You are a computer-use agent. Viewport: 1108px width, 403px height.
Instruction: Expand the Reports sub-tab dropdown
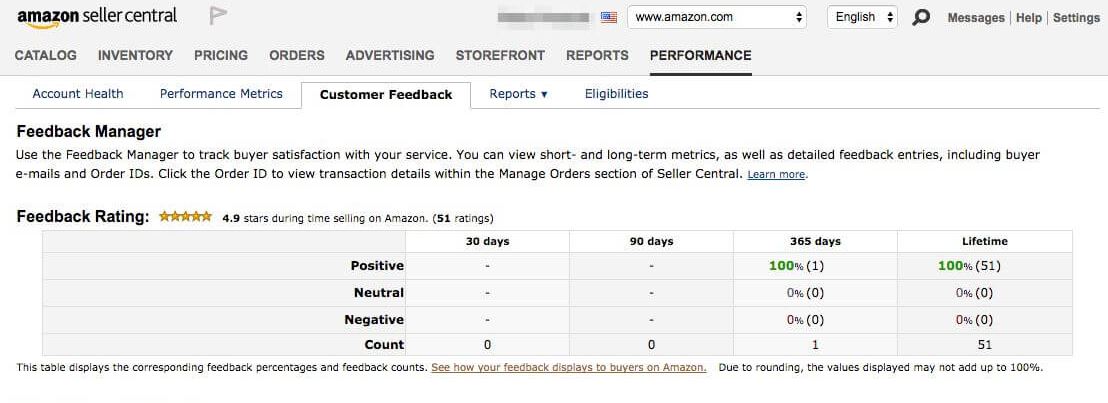point(518,94)
